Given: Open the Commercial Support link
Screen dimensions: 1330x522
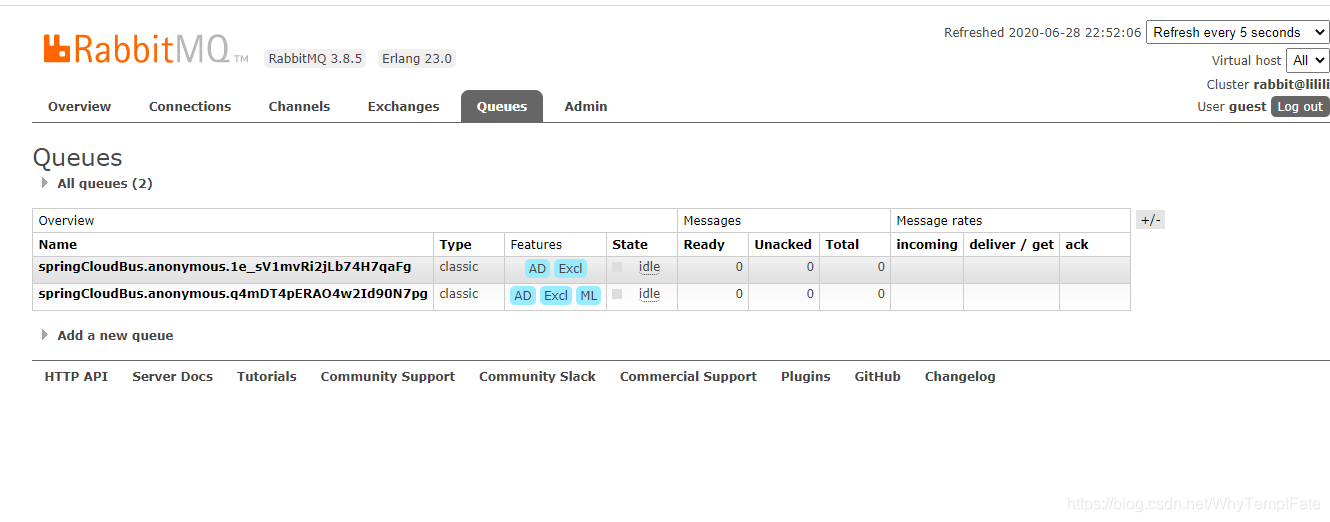Looking at the screenshot, I should (688, 377).
